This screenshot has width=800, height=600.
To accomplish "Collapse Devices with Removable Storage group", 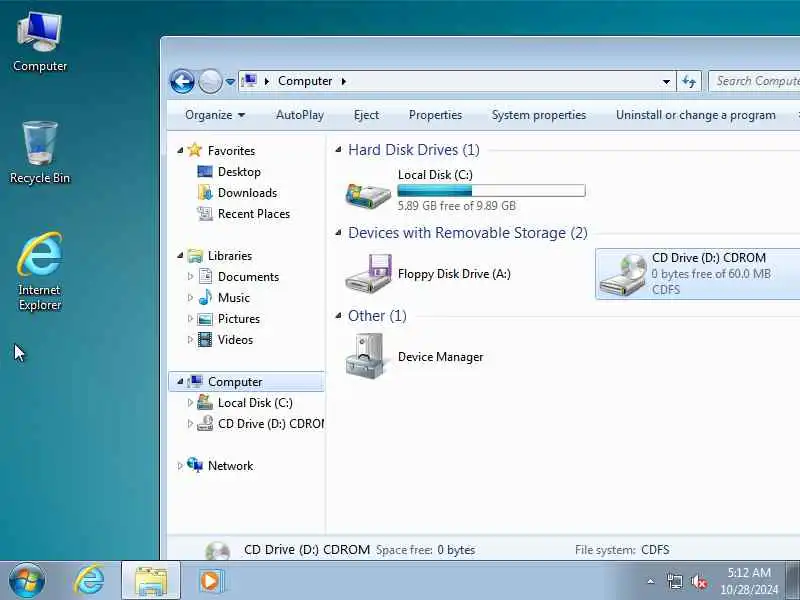I will (x=338, y=233).
